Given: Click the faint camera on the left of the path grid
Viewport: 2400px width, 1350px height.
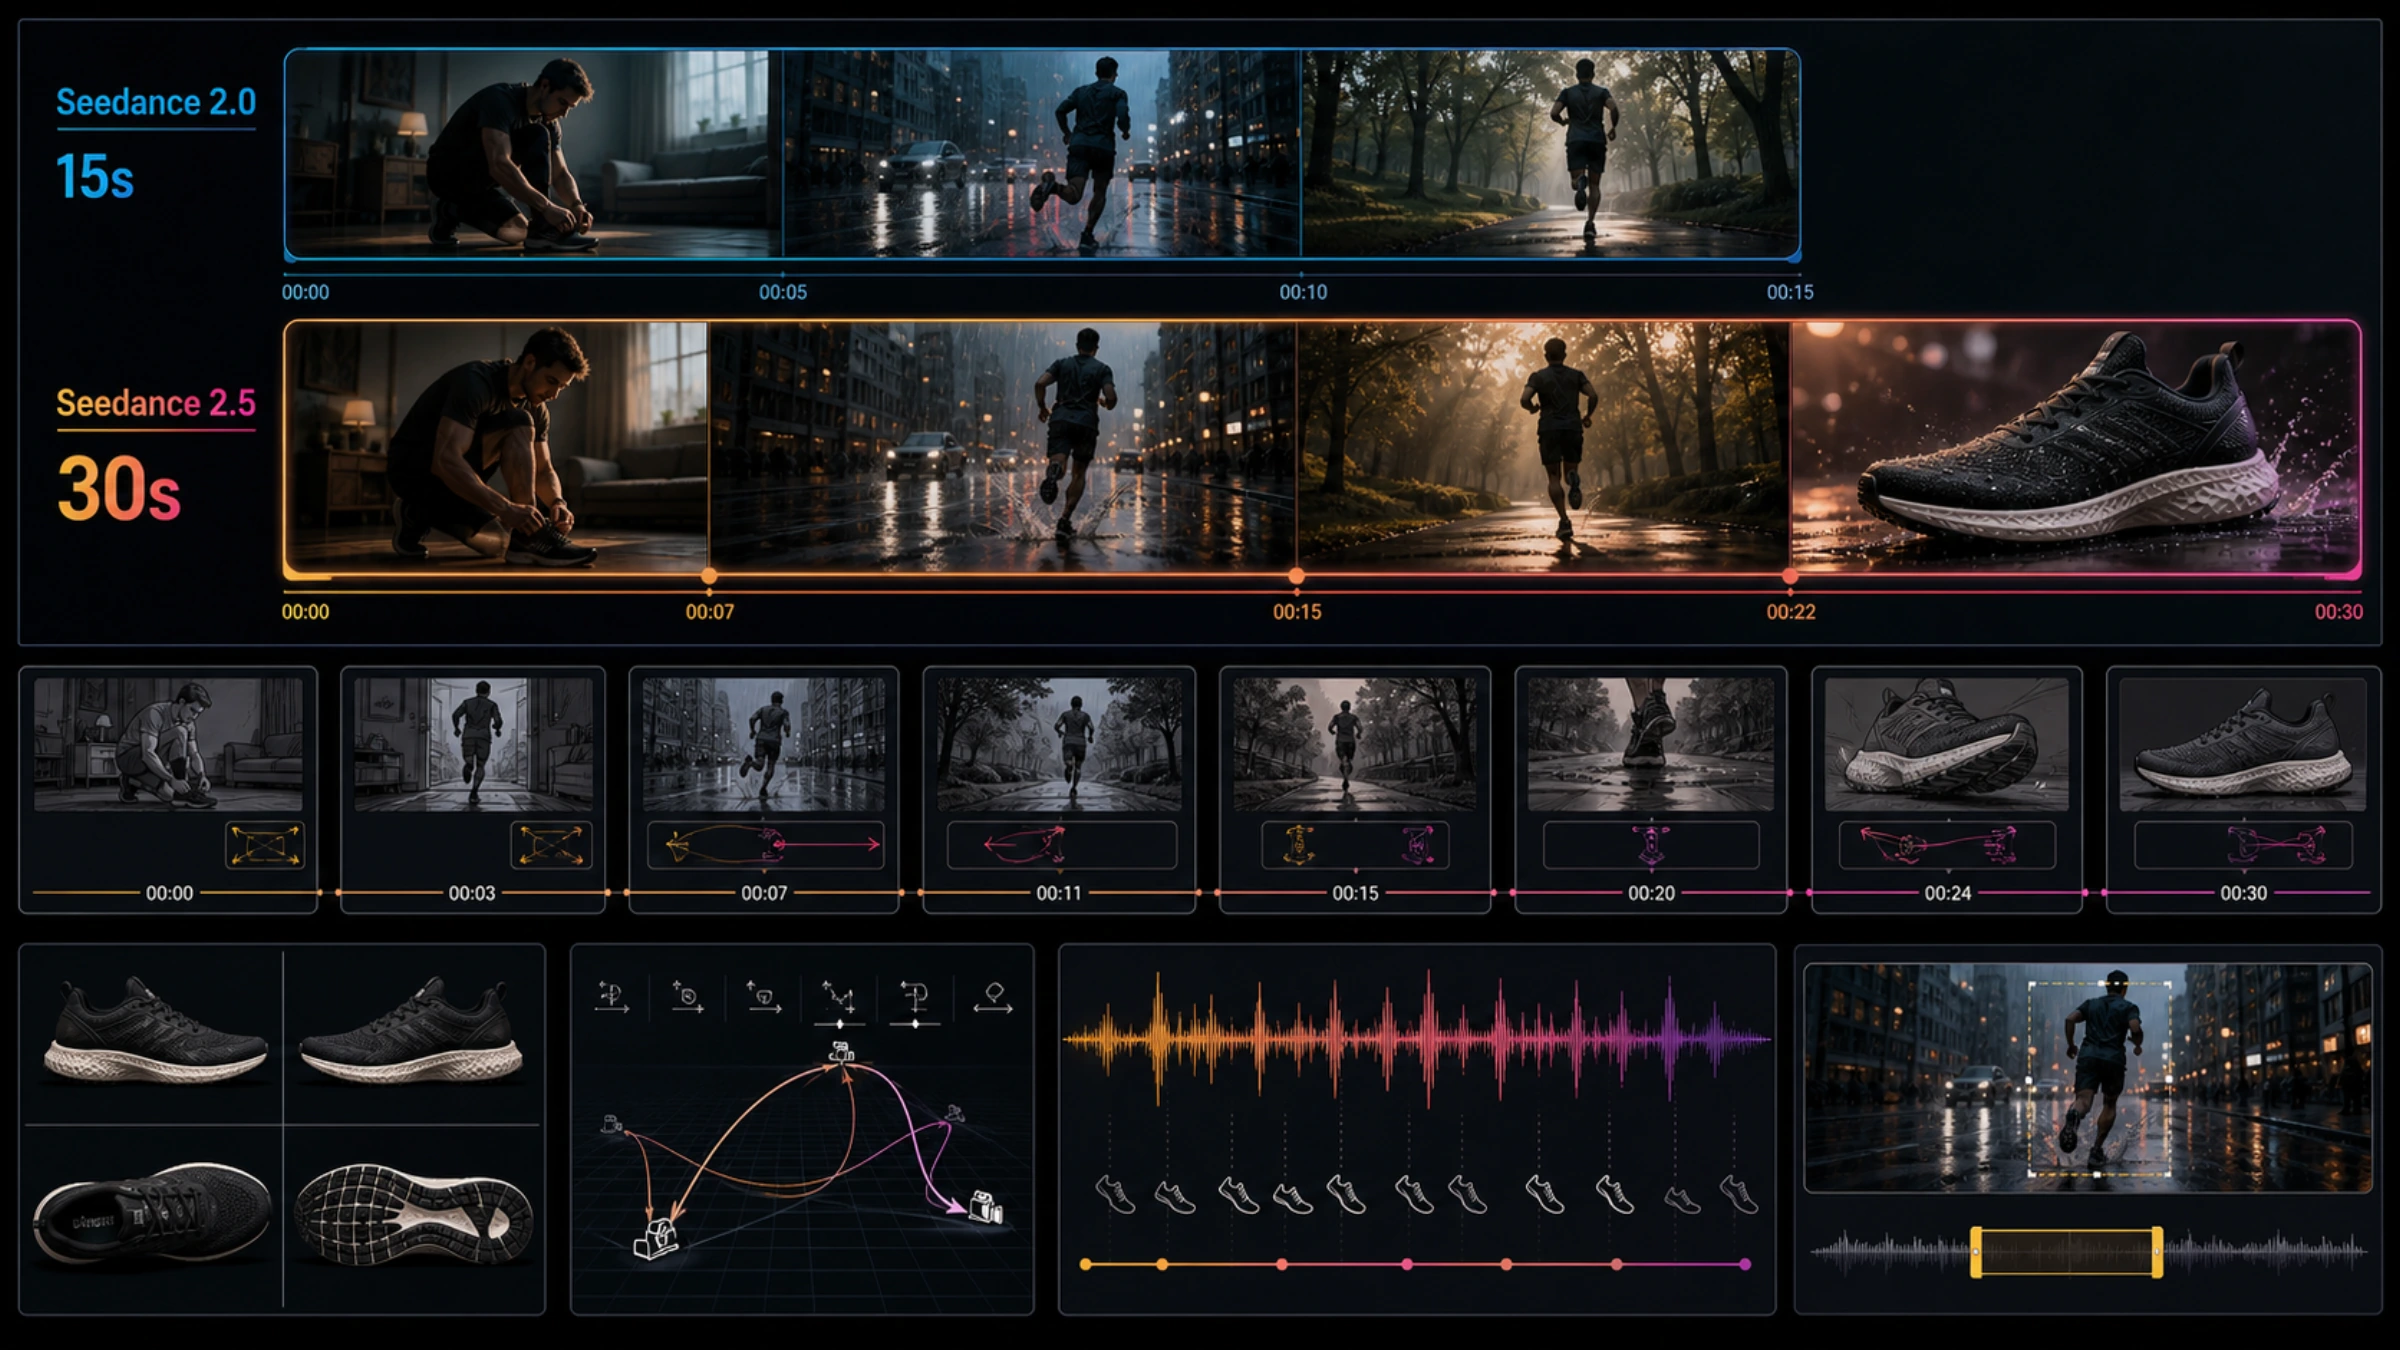Looking at the screenshot, I should tap(611, 1124).
